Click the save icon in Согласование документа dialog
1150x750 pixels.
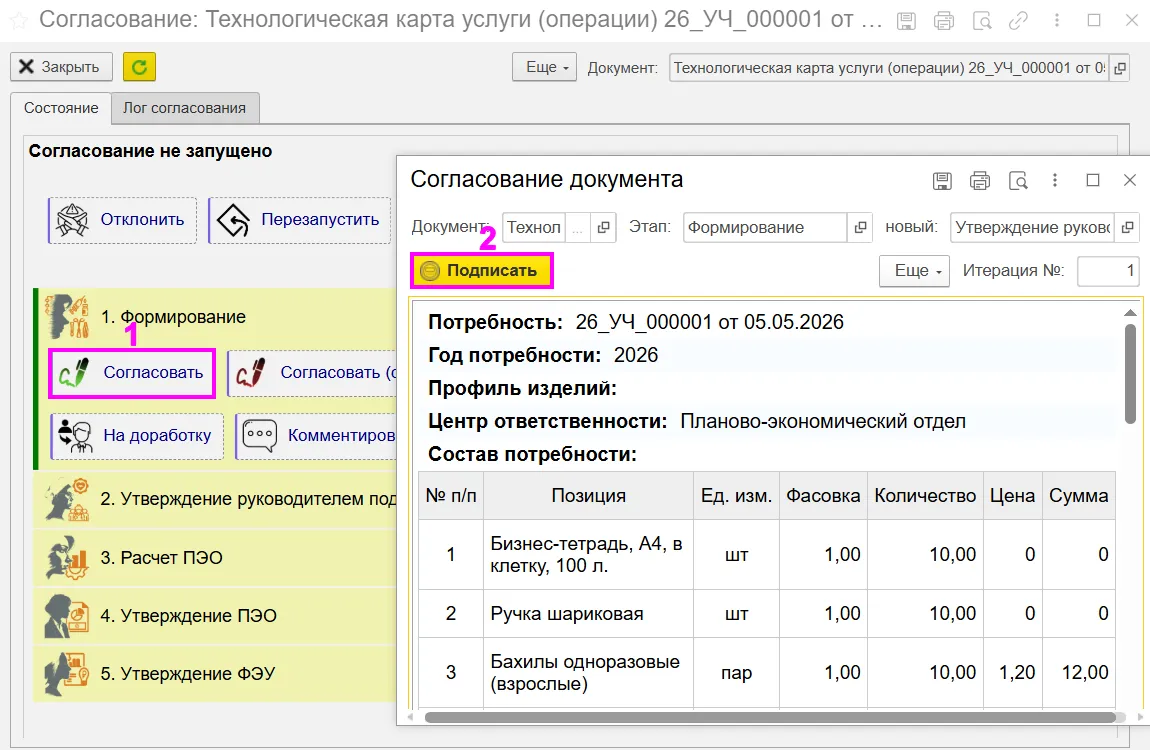click(942, 180)
